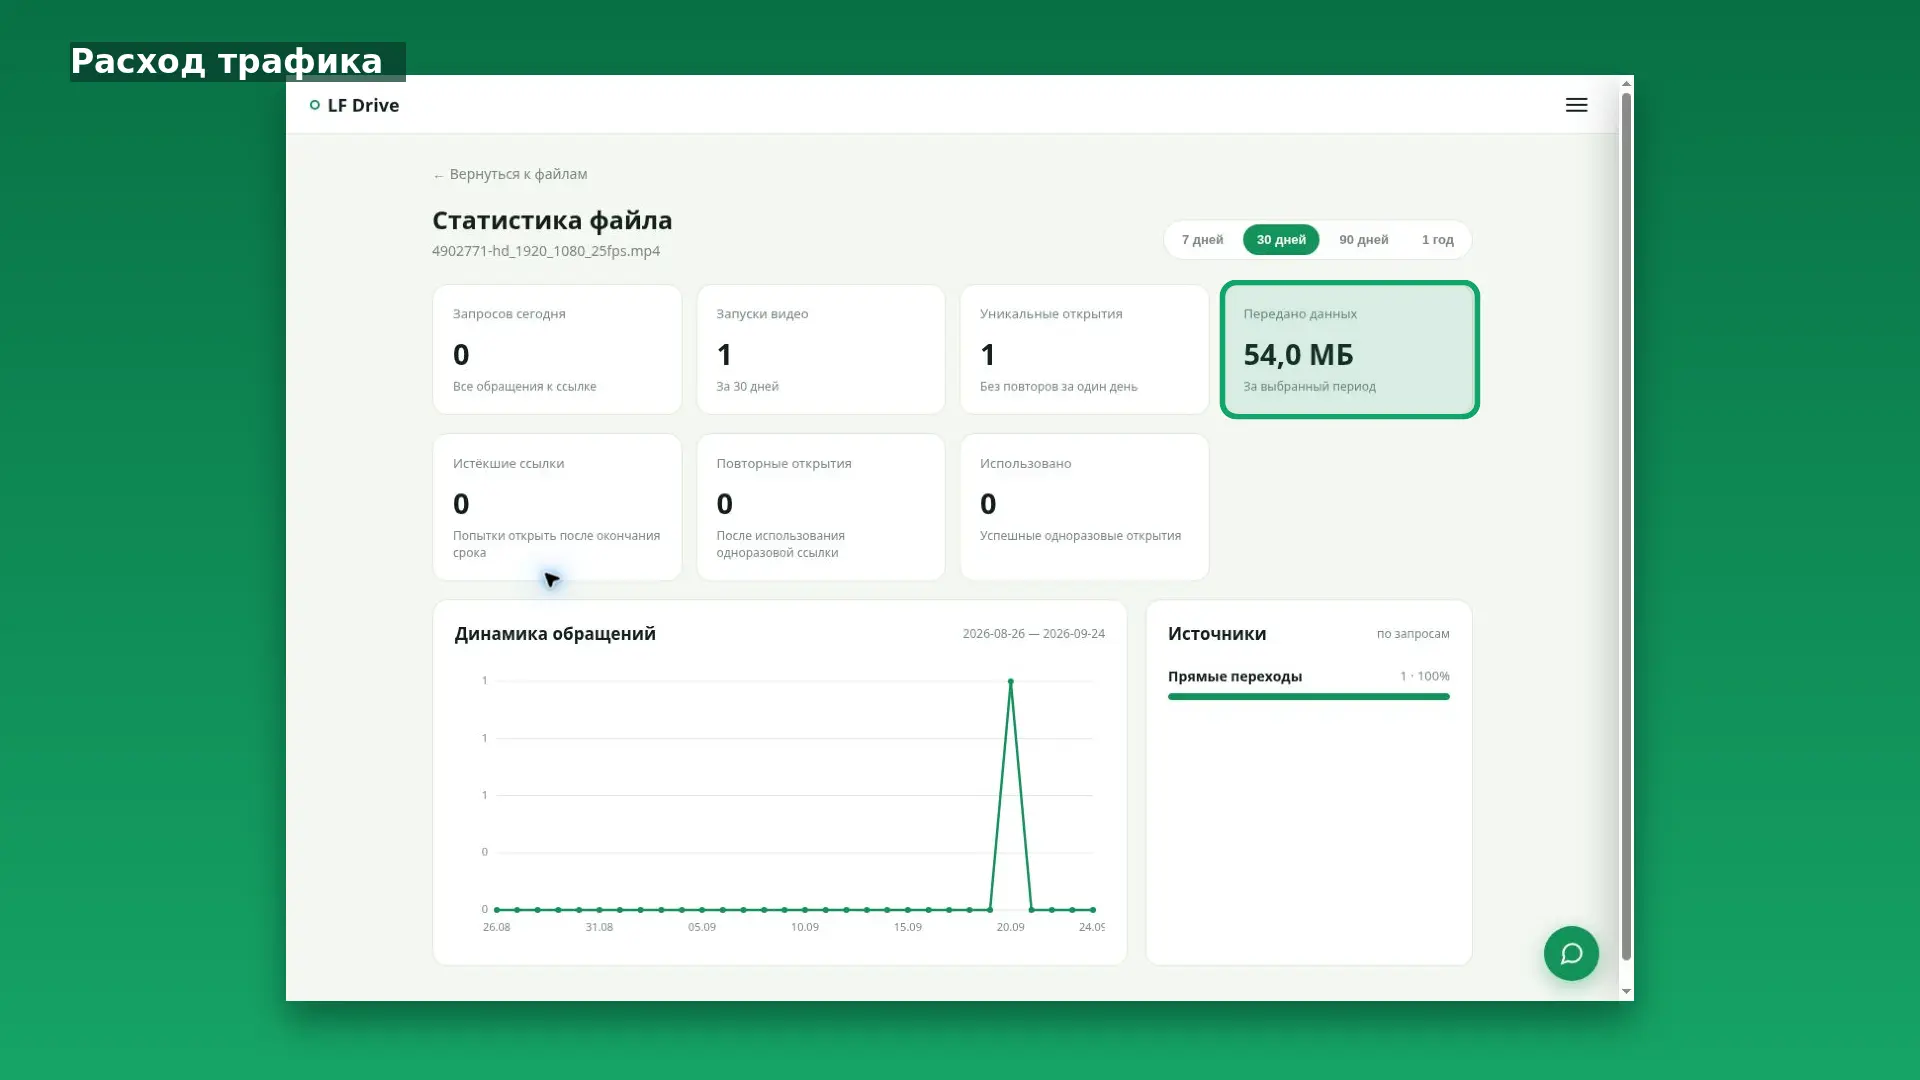Click the 1 · 100% value
The image size is (1920, 1080).
pyautogui.click(x=1424, y=676)
